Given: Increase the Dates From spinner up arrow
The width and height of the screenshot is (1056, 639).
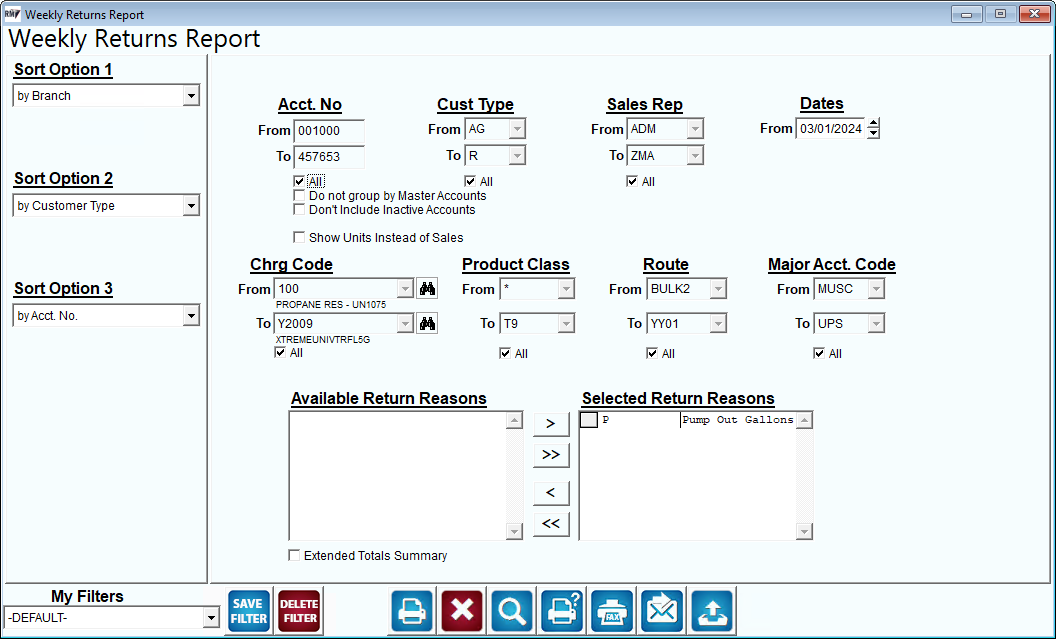Looking at the screenshot, I should point(873,123).
